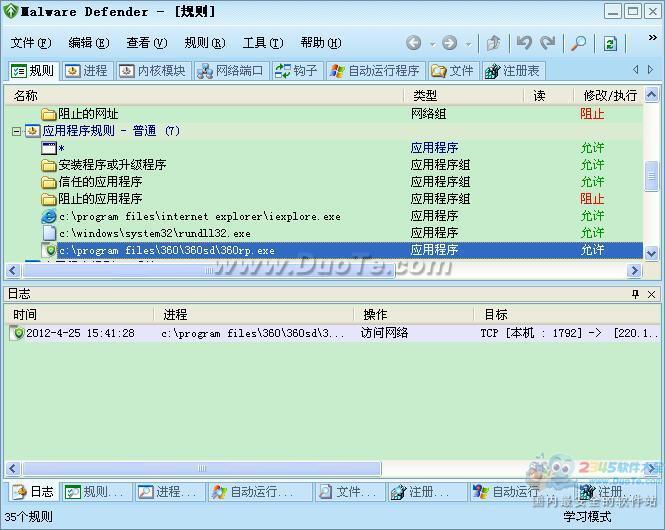This screenshot has width=665, height=530.
Task: Switch to the 注册表 top tab
Action: coord(512,71)
